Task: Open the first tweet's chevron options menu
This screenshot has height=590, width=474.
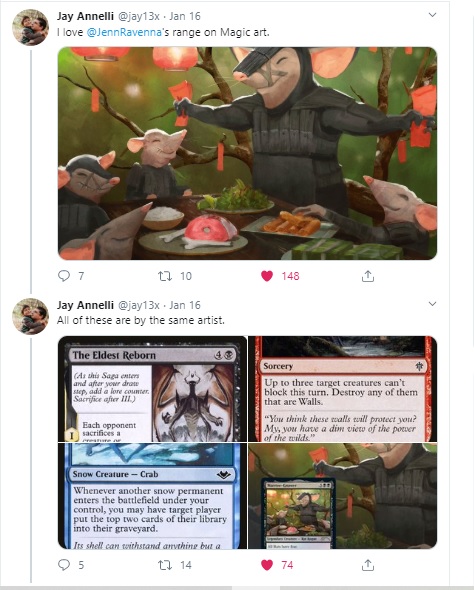Action: tap(433, 15)
